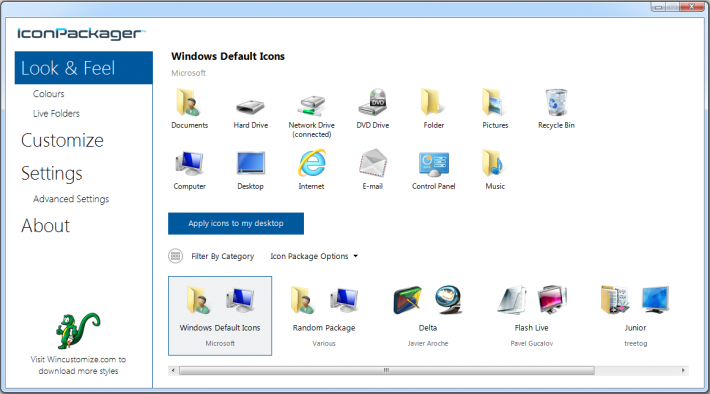Image resolution: width=710 pixels, height=394 pixels.
Task: Click the Windows Default Icons heading
Action: 228,57
